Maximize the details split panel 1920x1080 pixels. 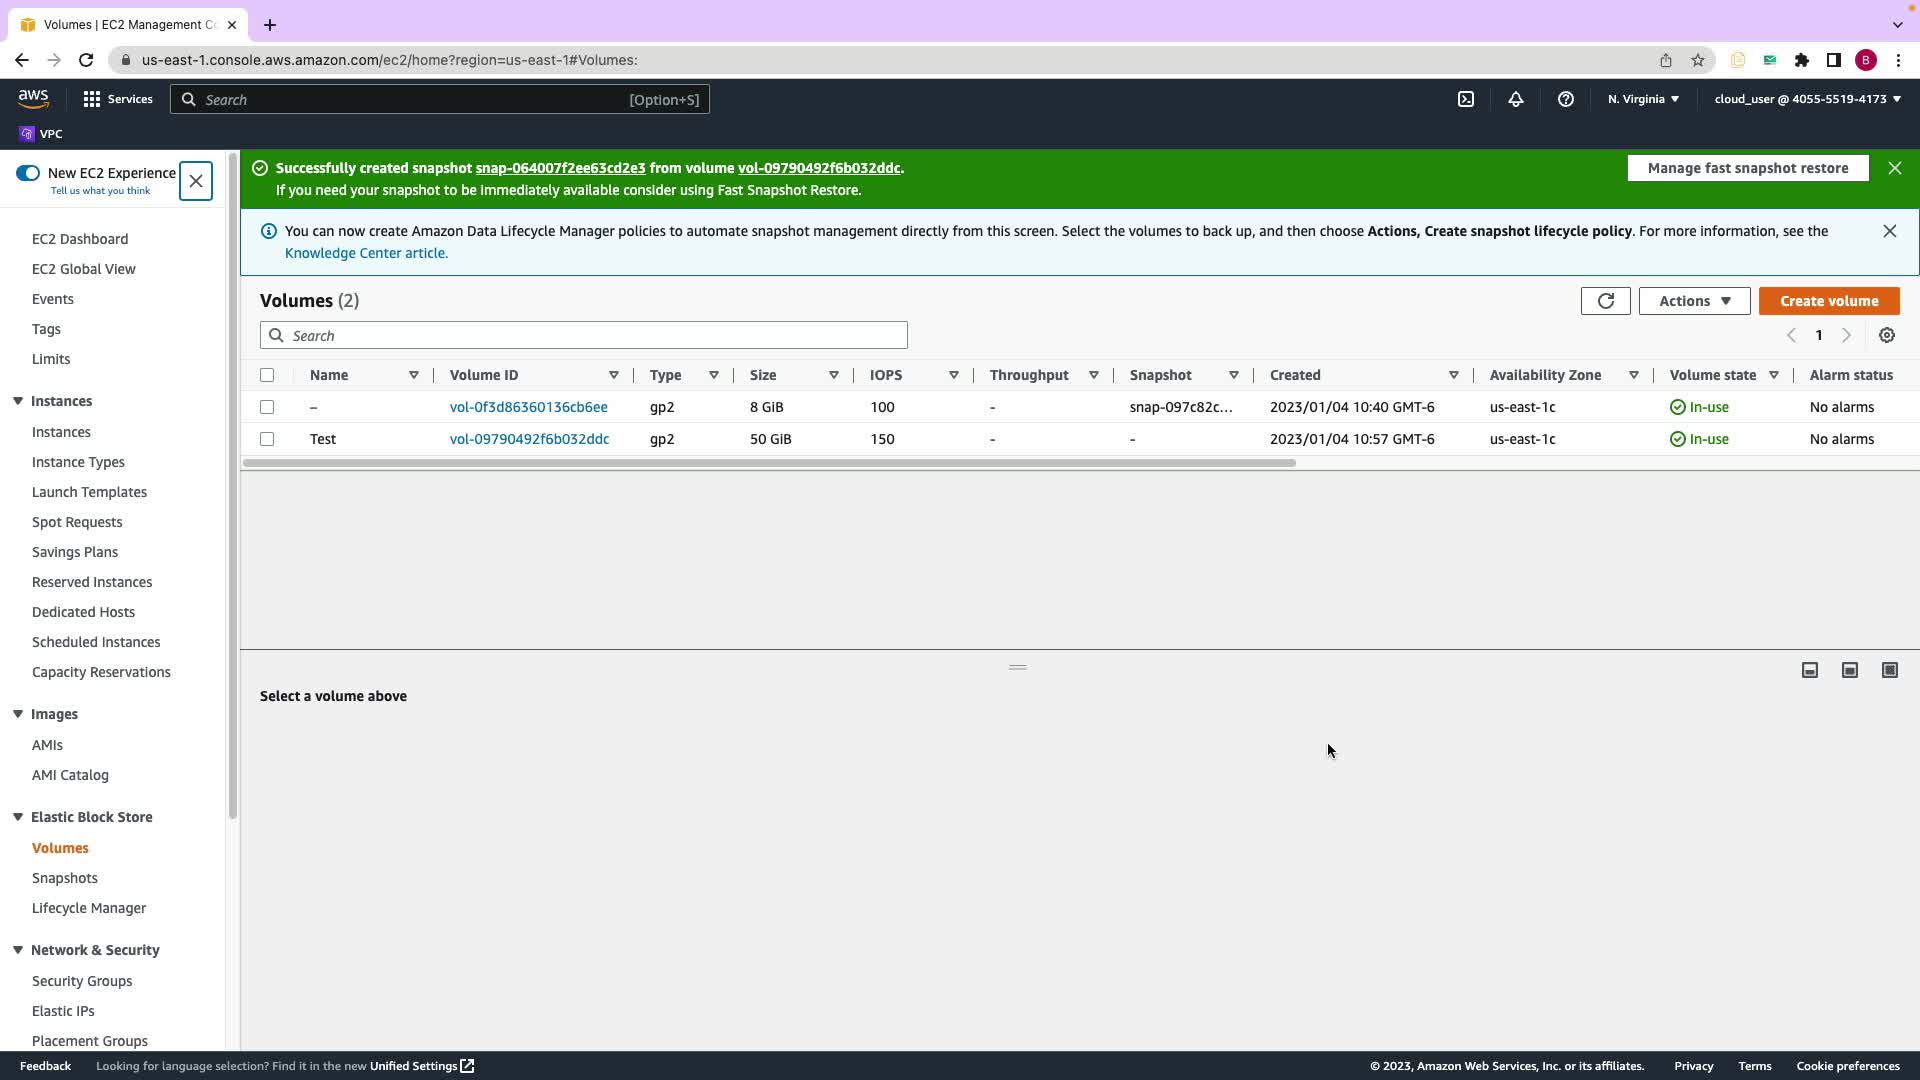(1890, 670)
